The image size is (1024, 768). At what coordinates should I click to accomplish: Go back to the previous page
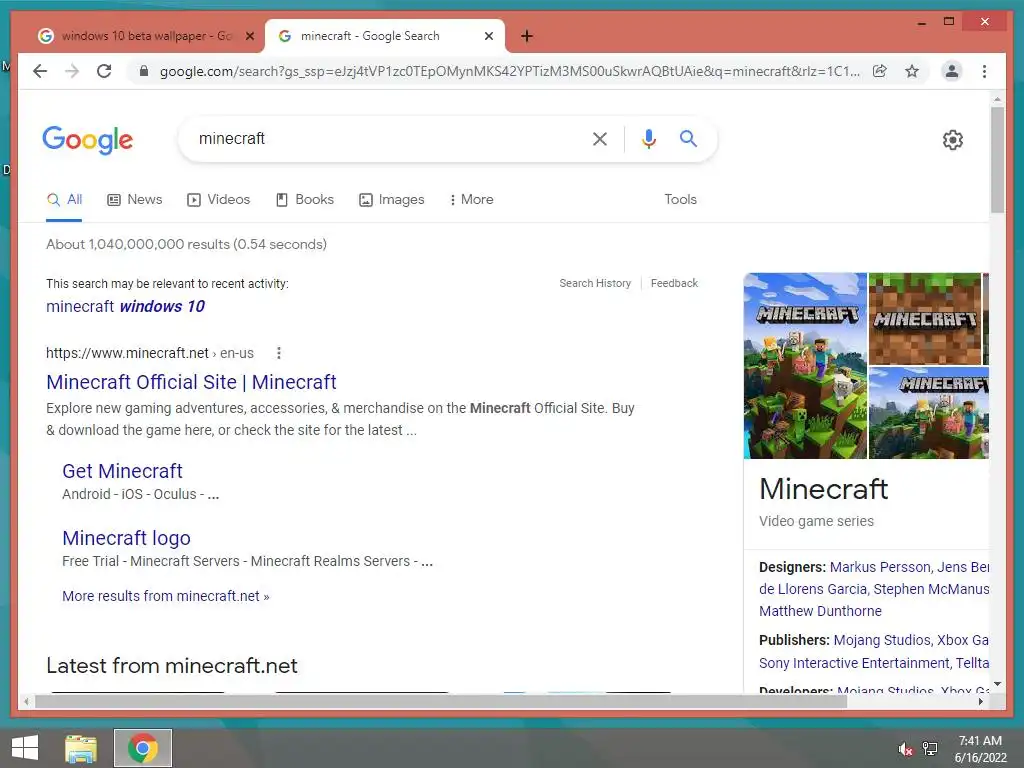point(40,71)
